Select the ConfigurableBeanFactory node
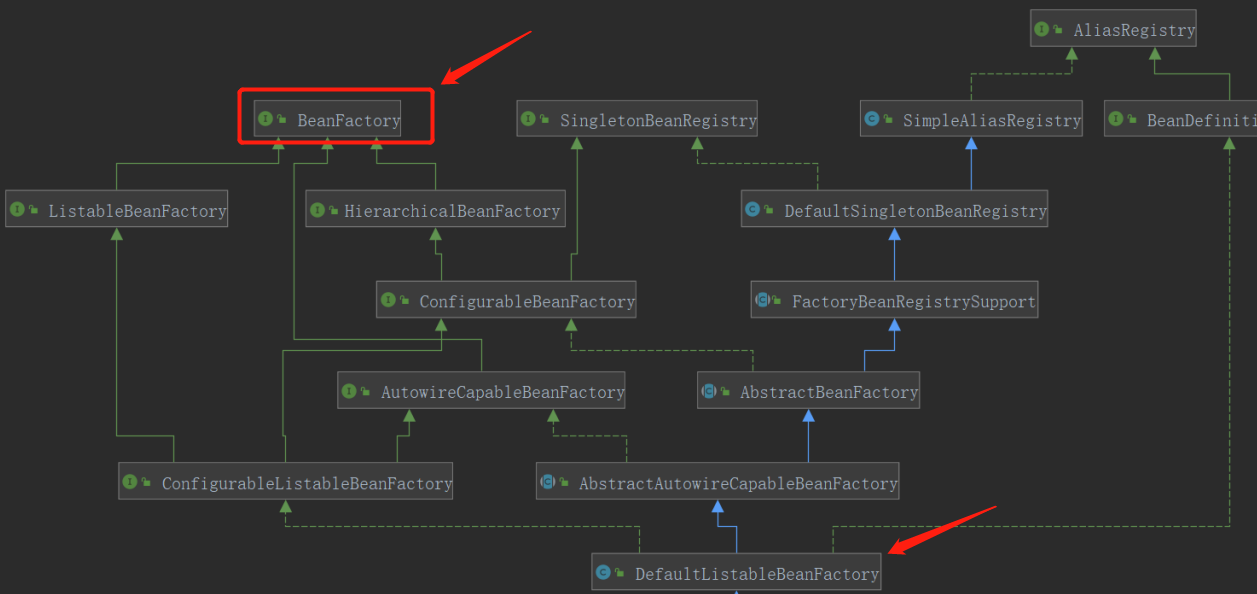Viewport: 1257px width, 594px height. (506, 301)
